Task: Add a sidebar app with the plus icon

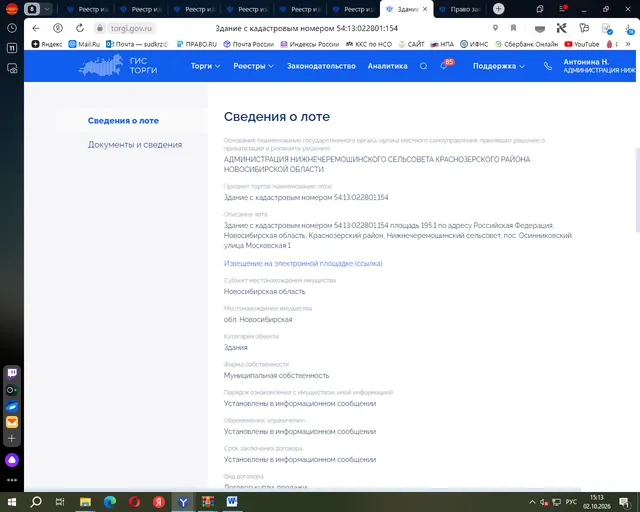Action: [x=12, y=439]
